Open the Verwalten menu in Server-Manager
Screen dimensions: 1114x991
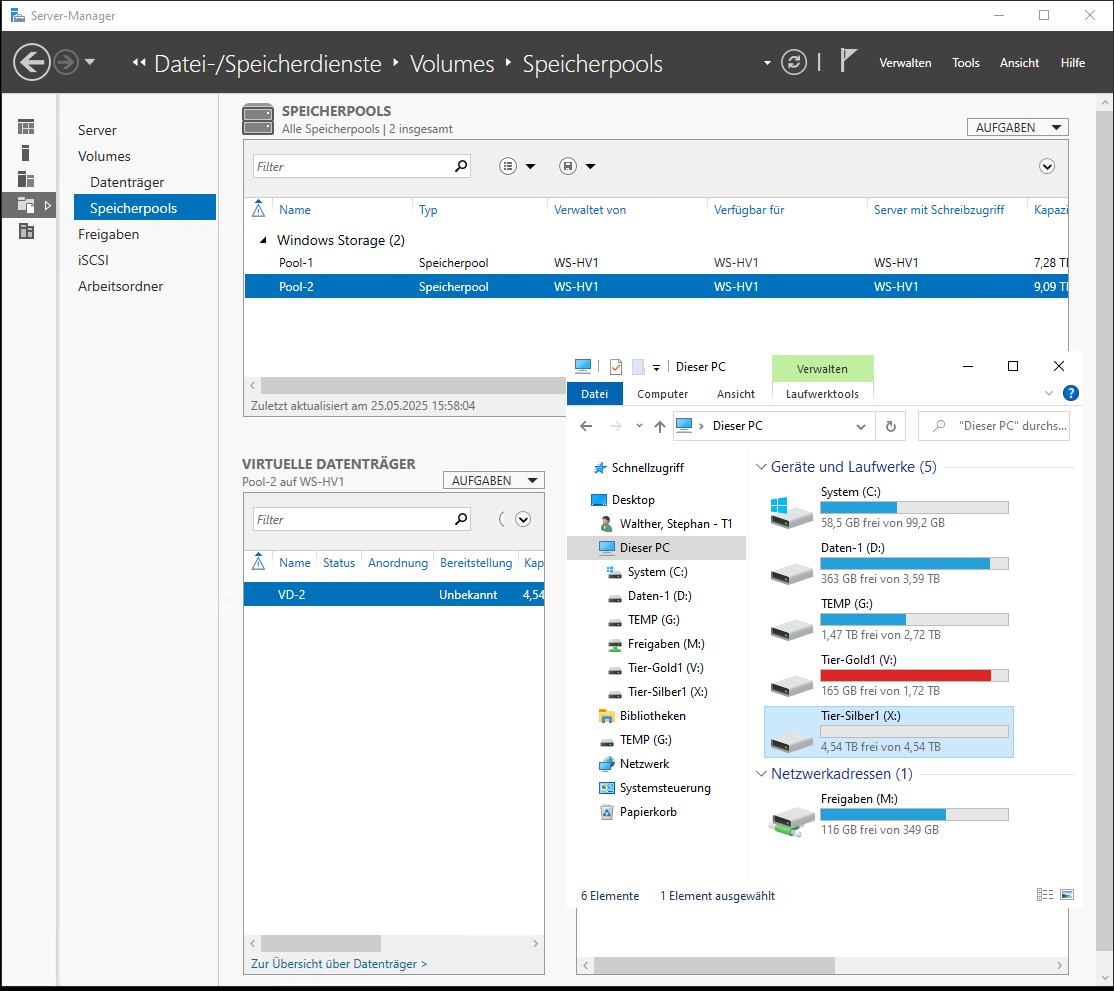(904, 63)
